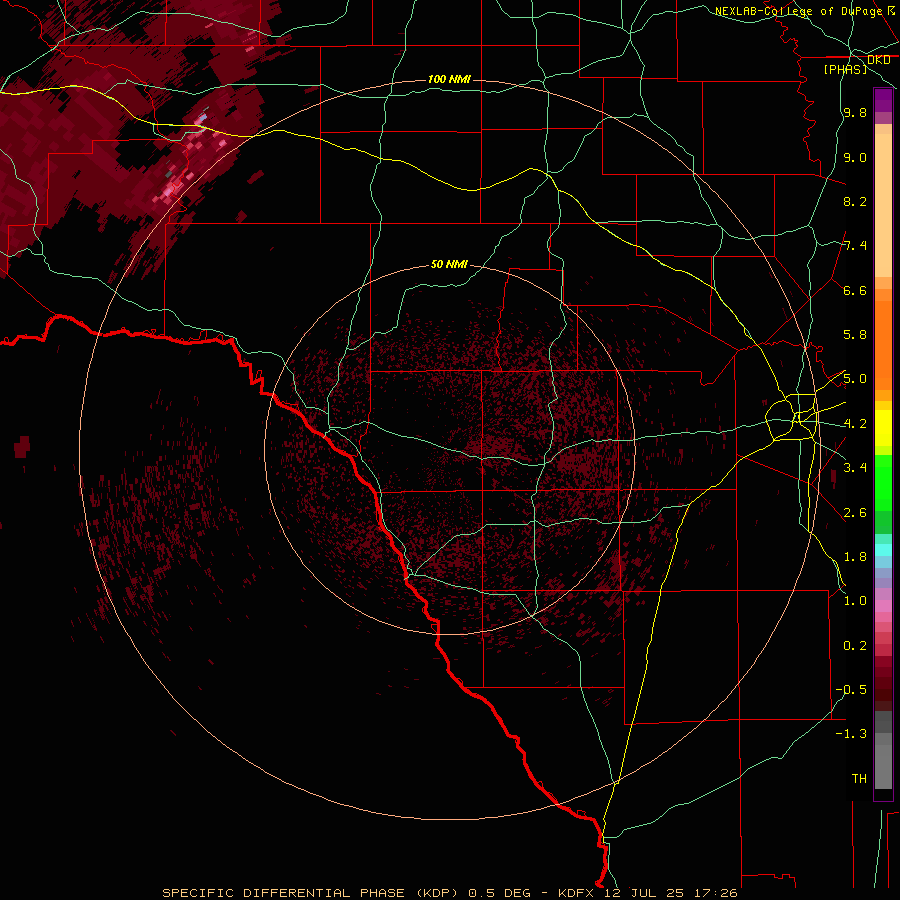
Task: Click the 3.4 value on the color scale
Action: (855, 468)
